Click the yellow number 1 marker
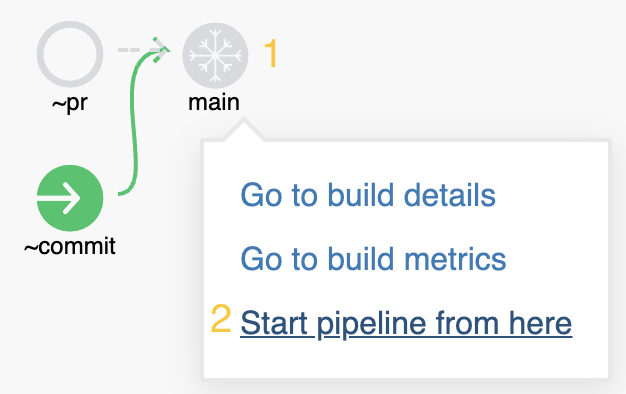The image size is (626, 394). point(271,53)
